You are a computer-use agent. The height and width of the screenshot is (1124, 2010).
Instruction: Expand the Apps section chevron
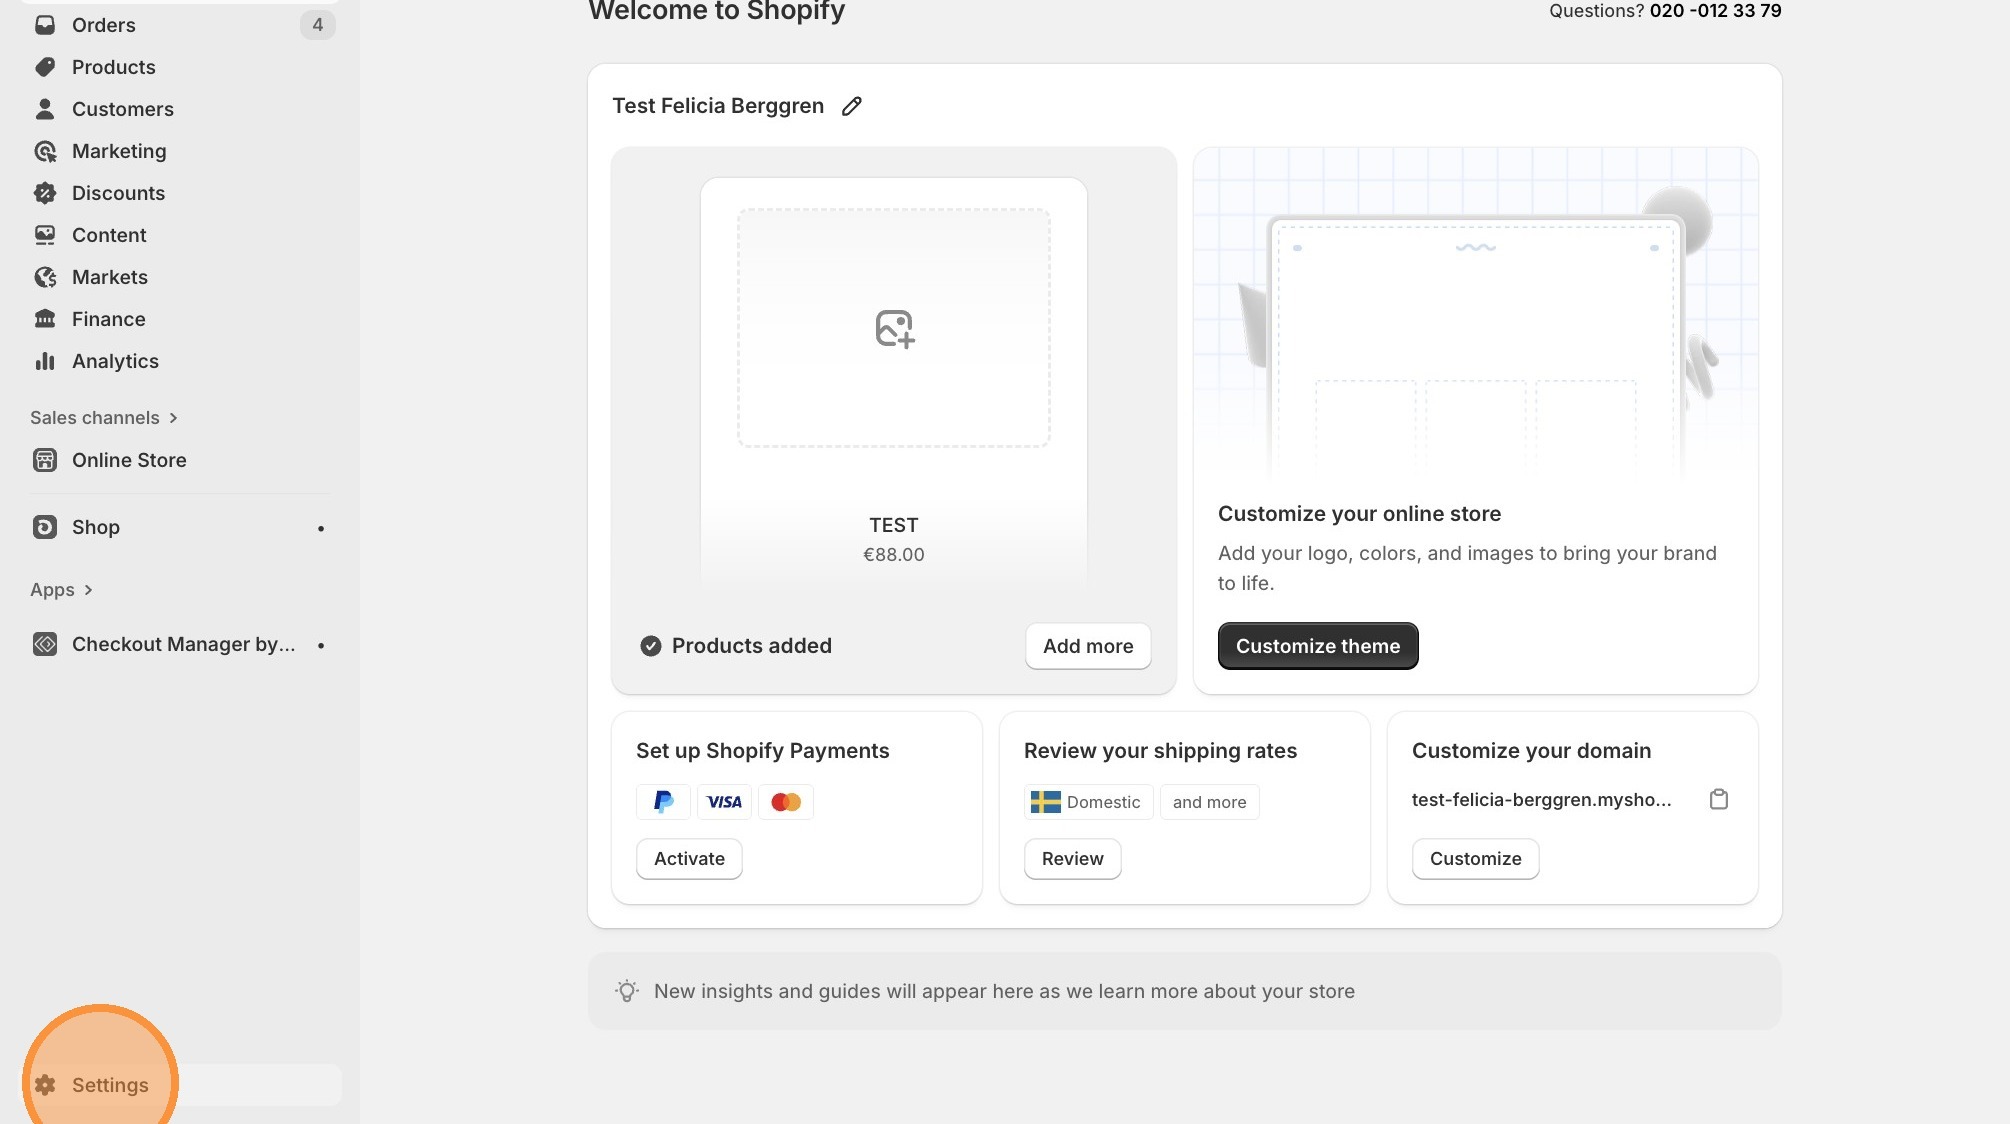(x=88, y=590)
